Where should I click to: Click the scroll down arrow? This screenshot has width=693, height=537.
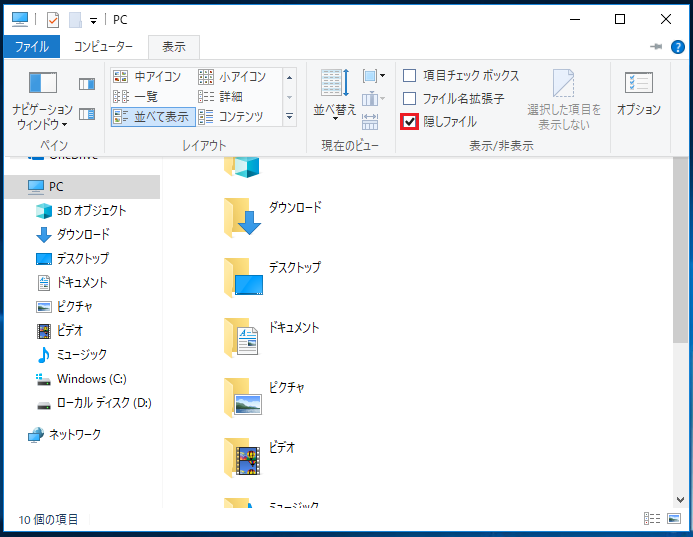681,500
